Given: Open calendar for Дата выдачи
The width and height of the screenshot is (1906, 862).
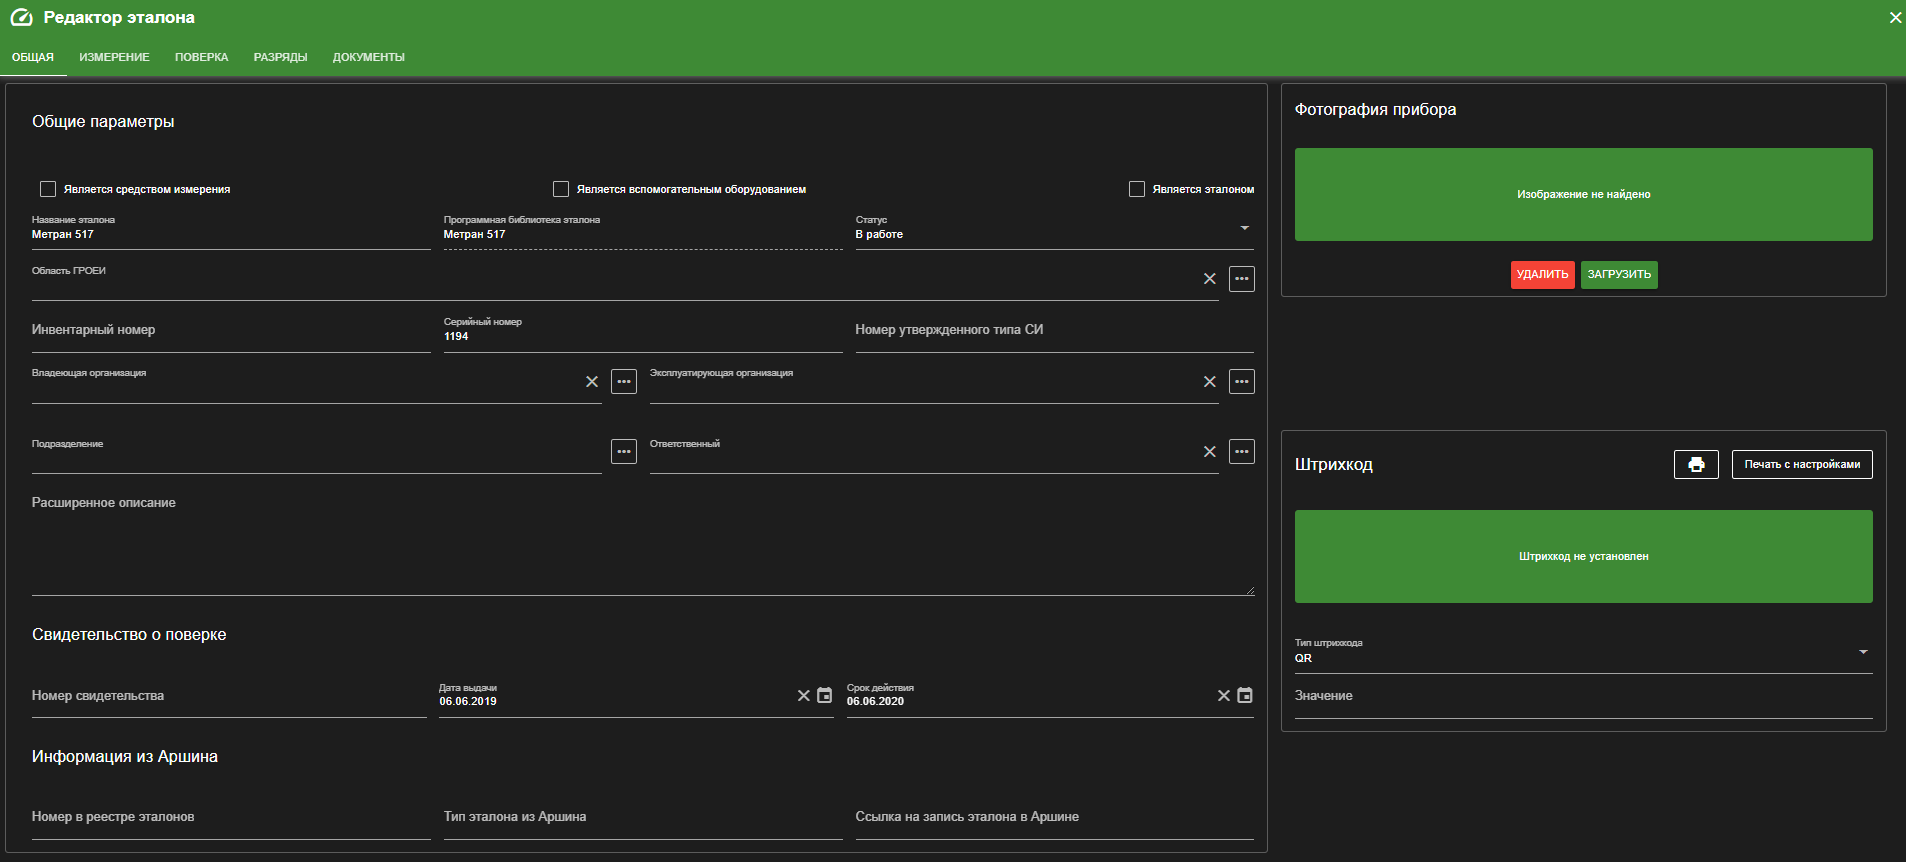Looking at the screenshot, I should tap(825, 695).
